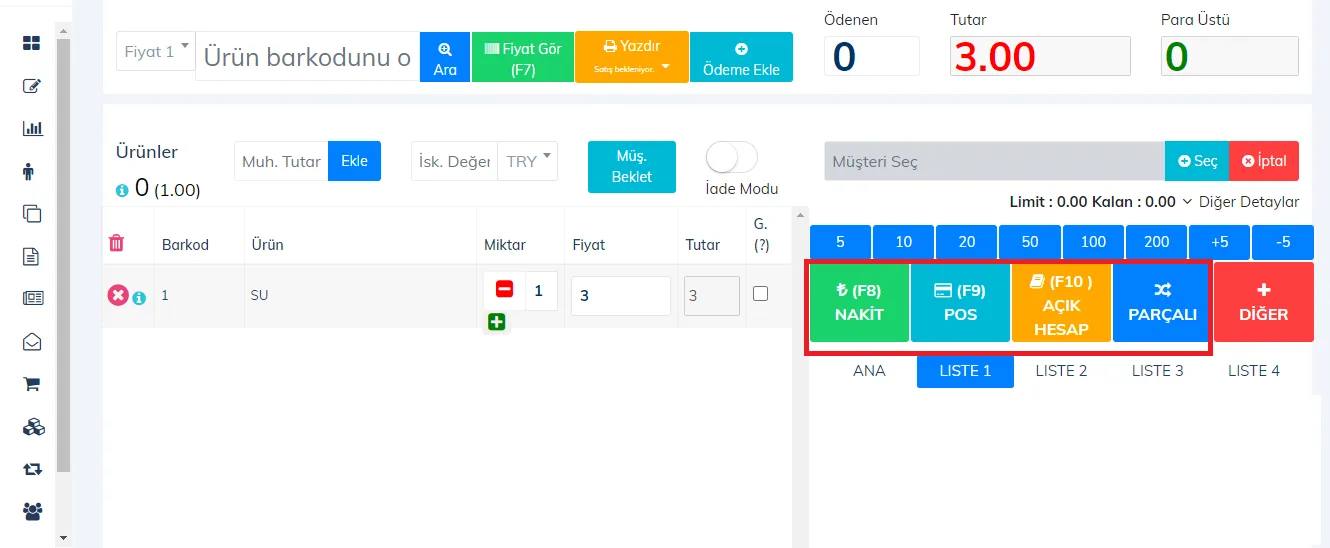Click the newspaper sidebar icon
Viewport: 1330px width, 548px height.
(32, 298)
